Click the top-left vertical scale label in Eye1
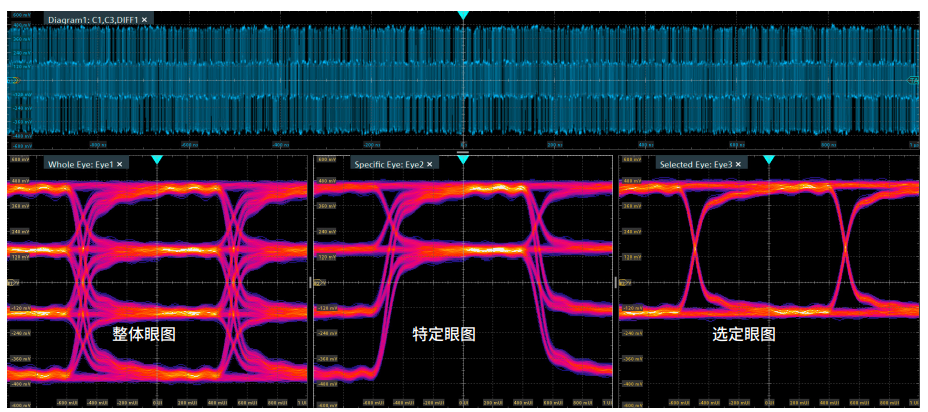 (19, 160)
